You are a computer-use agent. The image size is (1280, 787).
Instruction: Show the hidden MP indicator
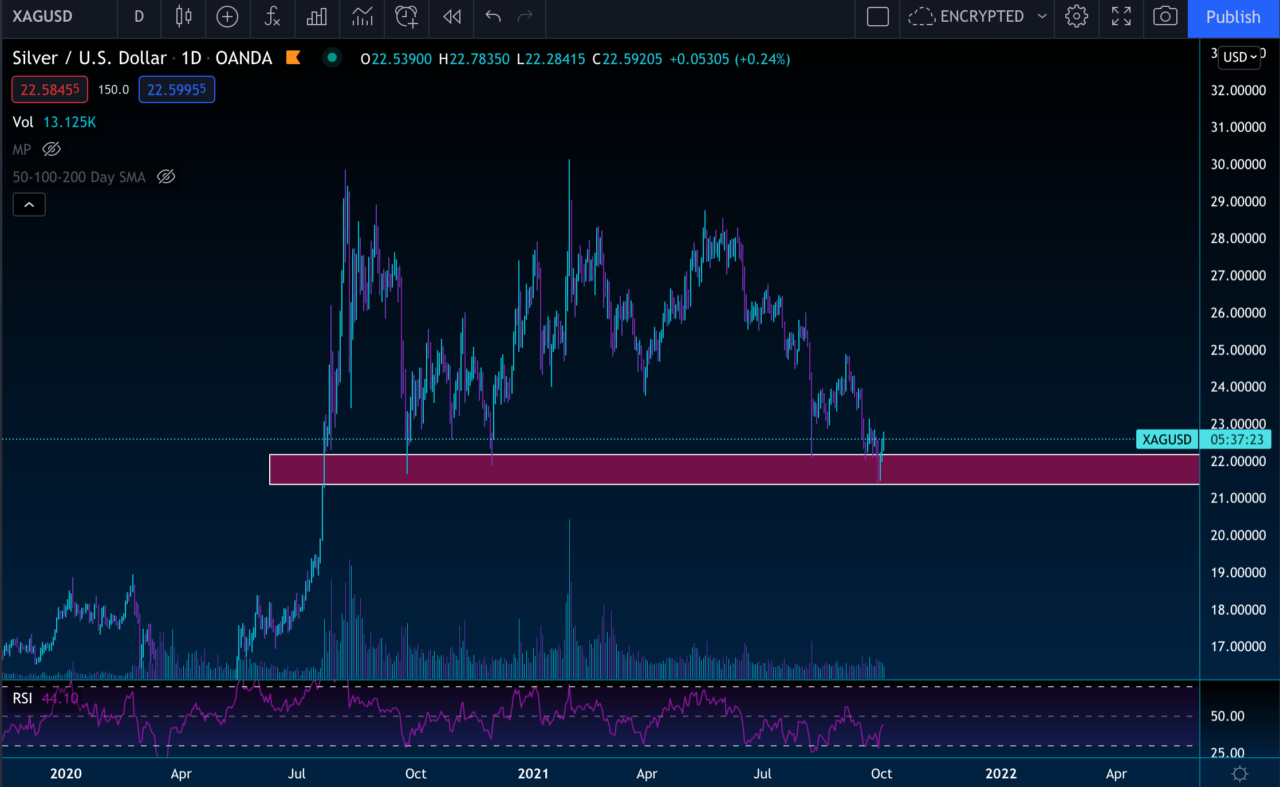point(51,149)
